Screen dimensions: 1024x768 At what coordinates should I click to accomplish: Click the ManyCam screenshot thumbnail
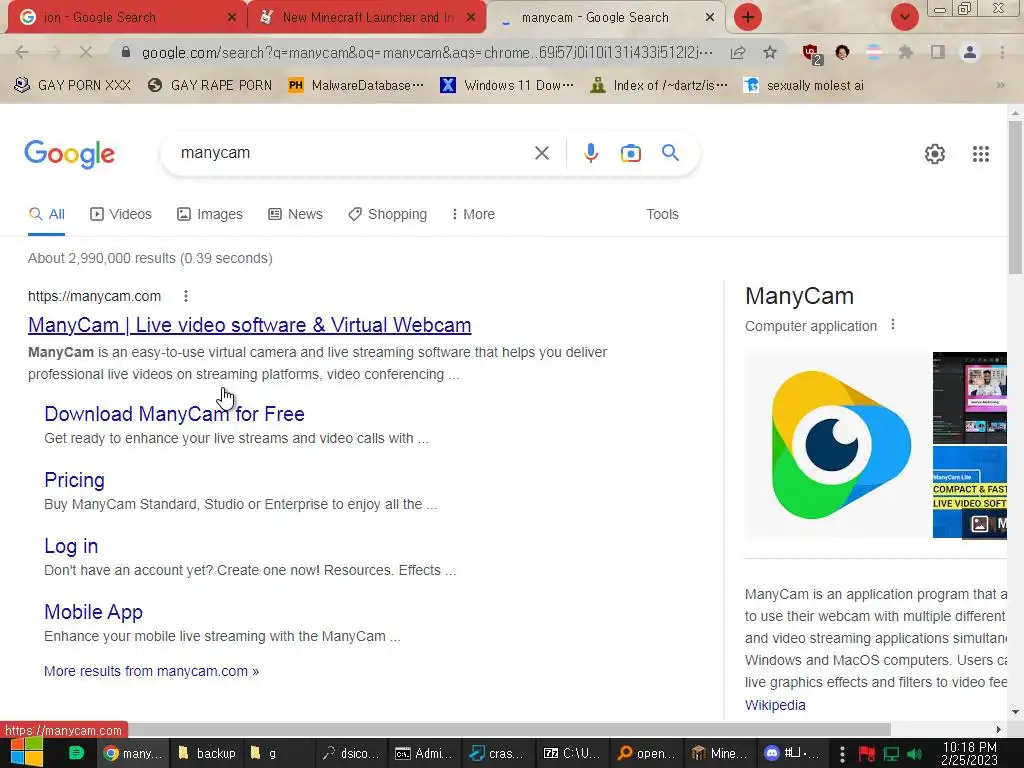[970, 398]
